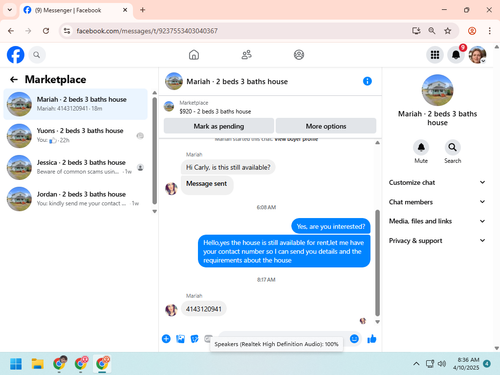Open Jessica conversation in chat list
The image size is (500, 375).
pyautogui.click(x=76, y=167)
